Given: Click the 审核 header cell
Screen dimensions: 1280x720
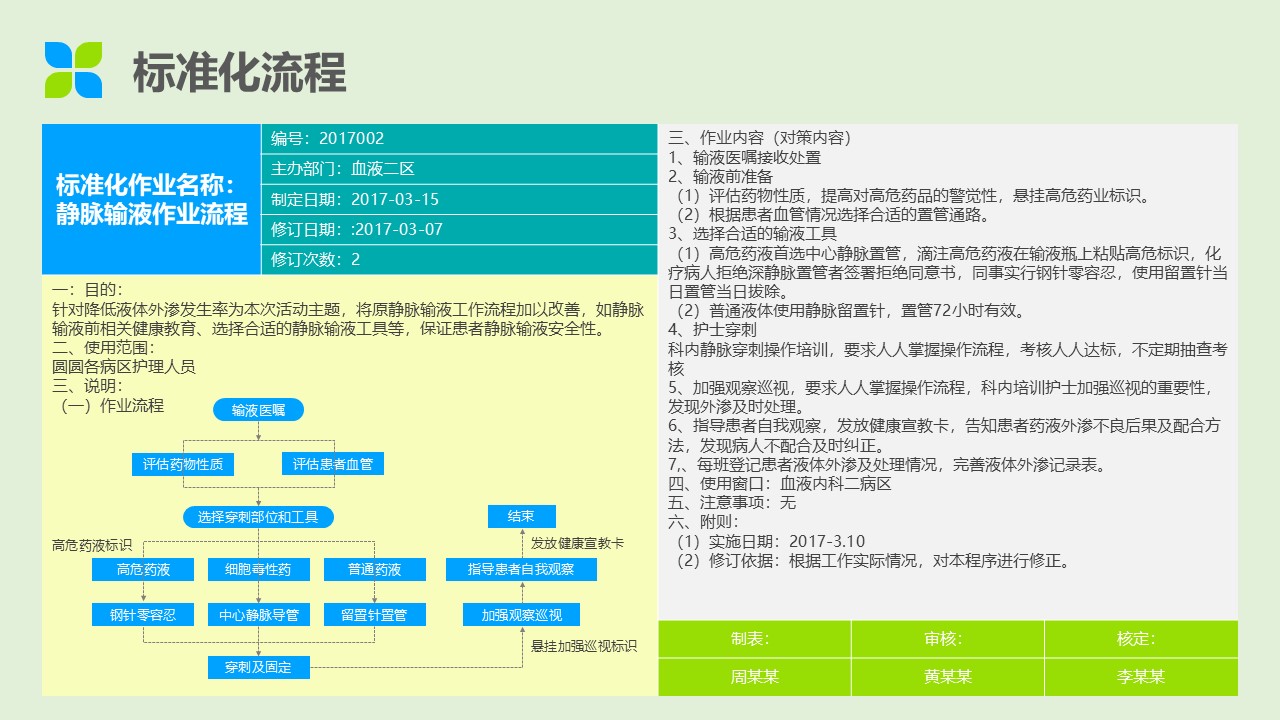Looking at the screenshot, I should [947, 639].
